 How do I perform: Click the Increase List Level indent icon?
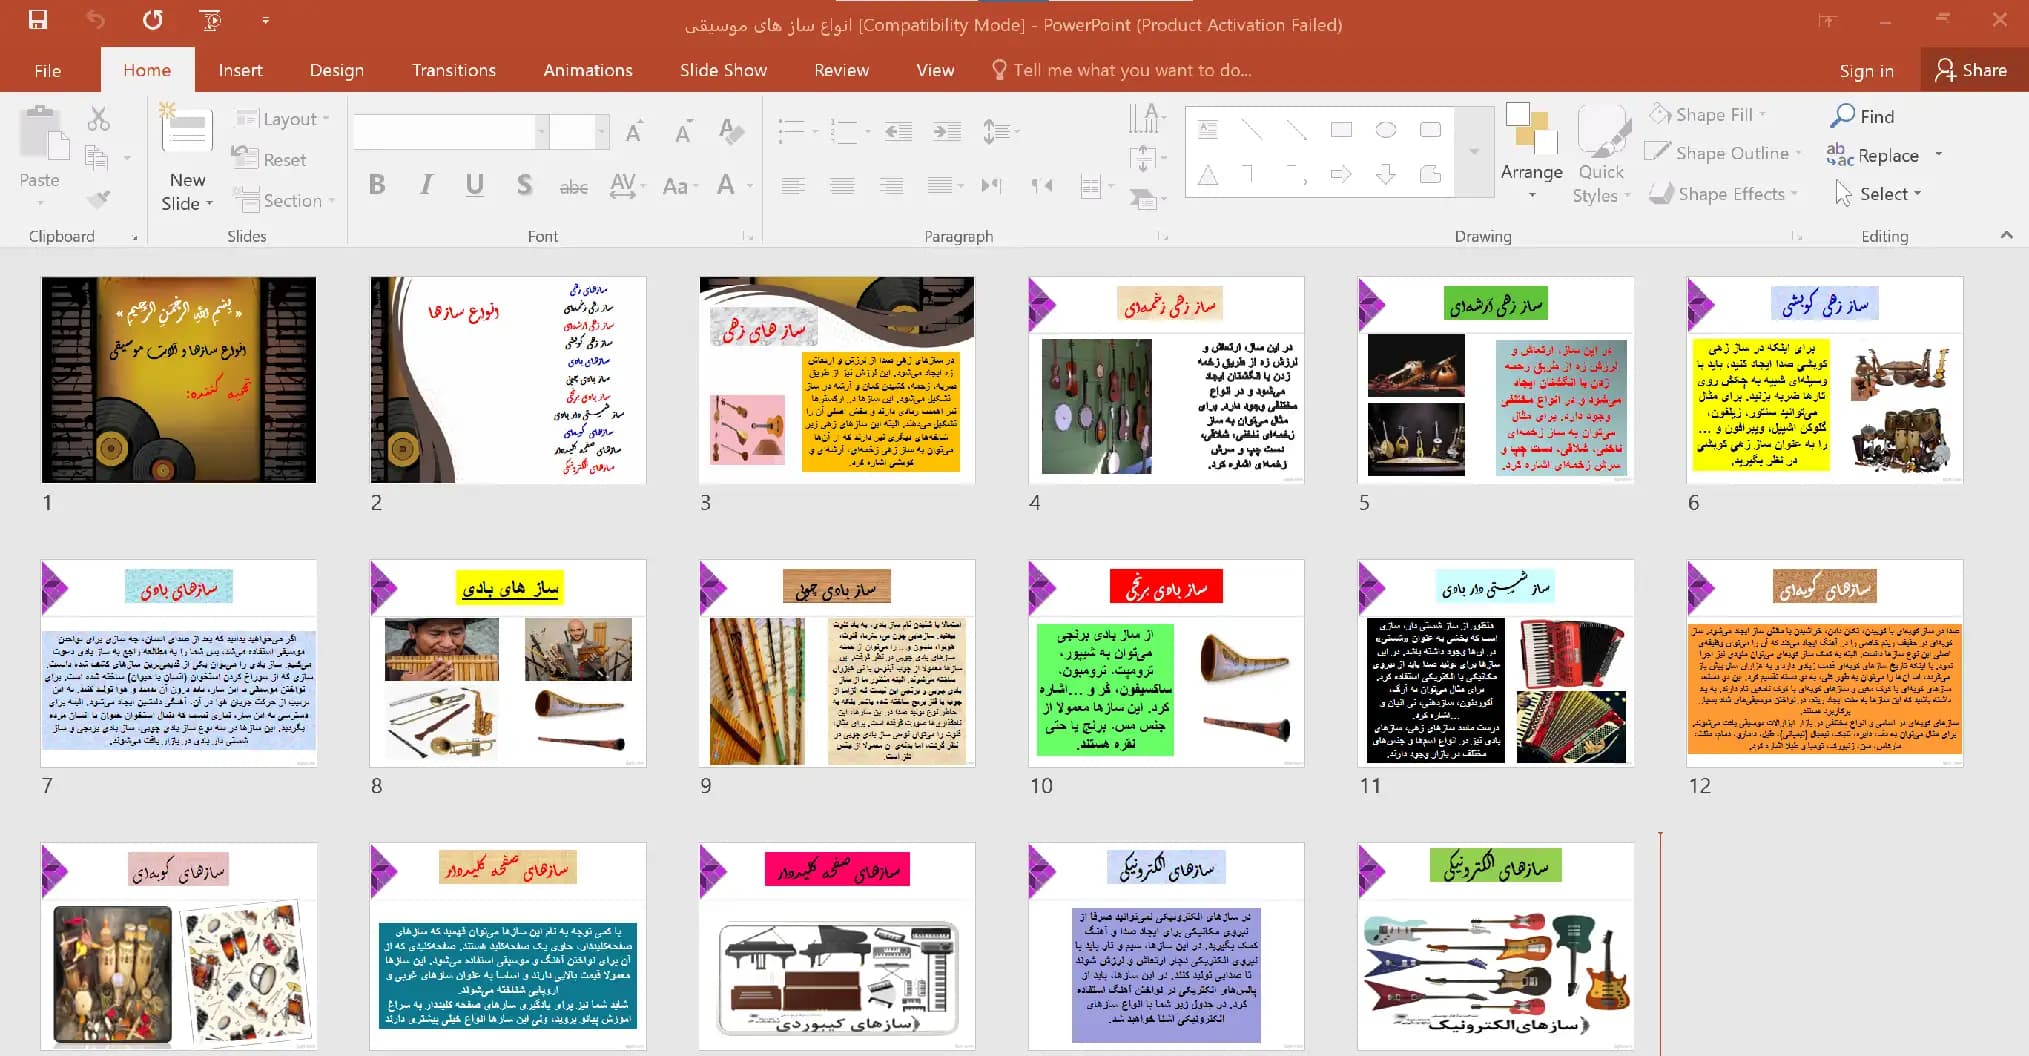pos(947,131)
